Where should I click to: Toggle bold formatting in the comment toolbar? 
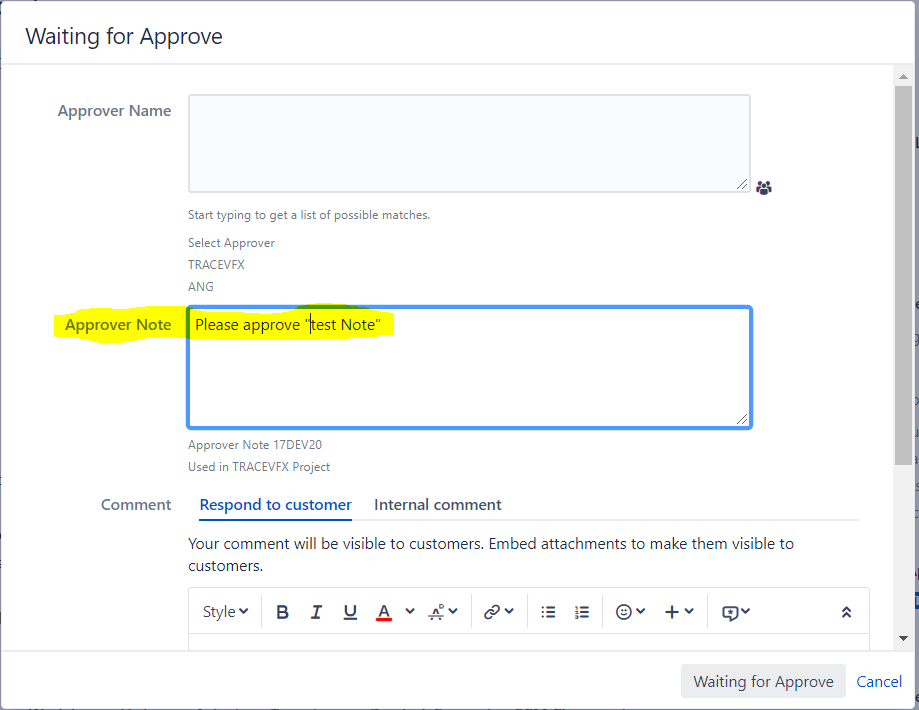(x=282, y=611)
